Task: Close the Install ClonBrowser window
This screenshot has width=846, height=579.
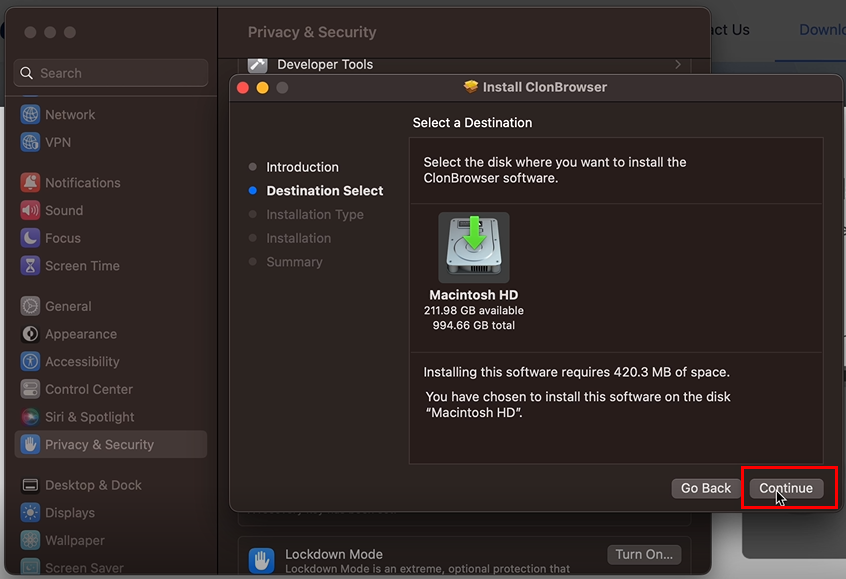Action: click(x=243, y=87)
